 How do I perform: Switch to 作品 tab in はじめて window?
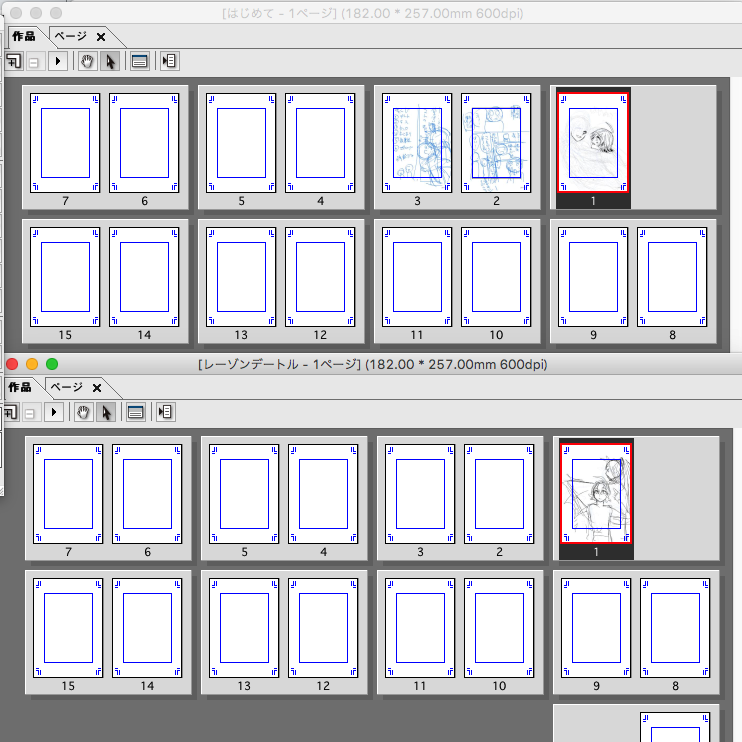(x=24, y=36)
